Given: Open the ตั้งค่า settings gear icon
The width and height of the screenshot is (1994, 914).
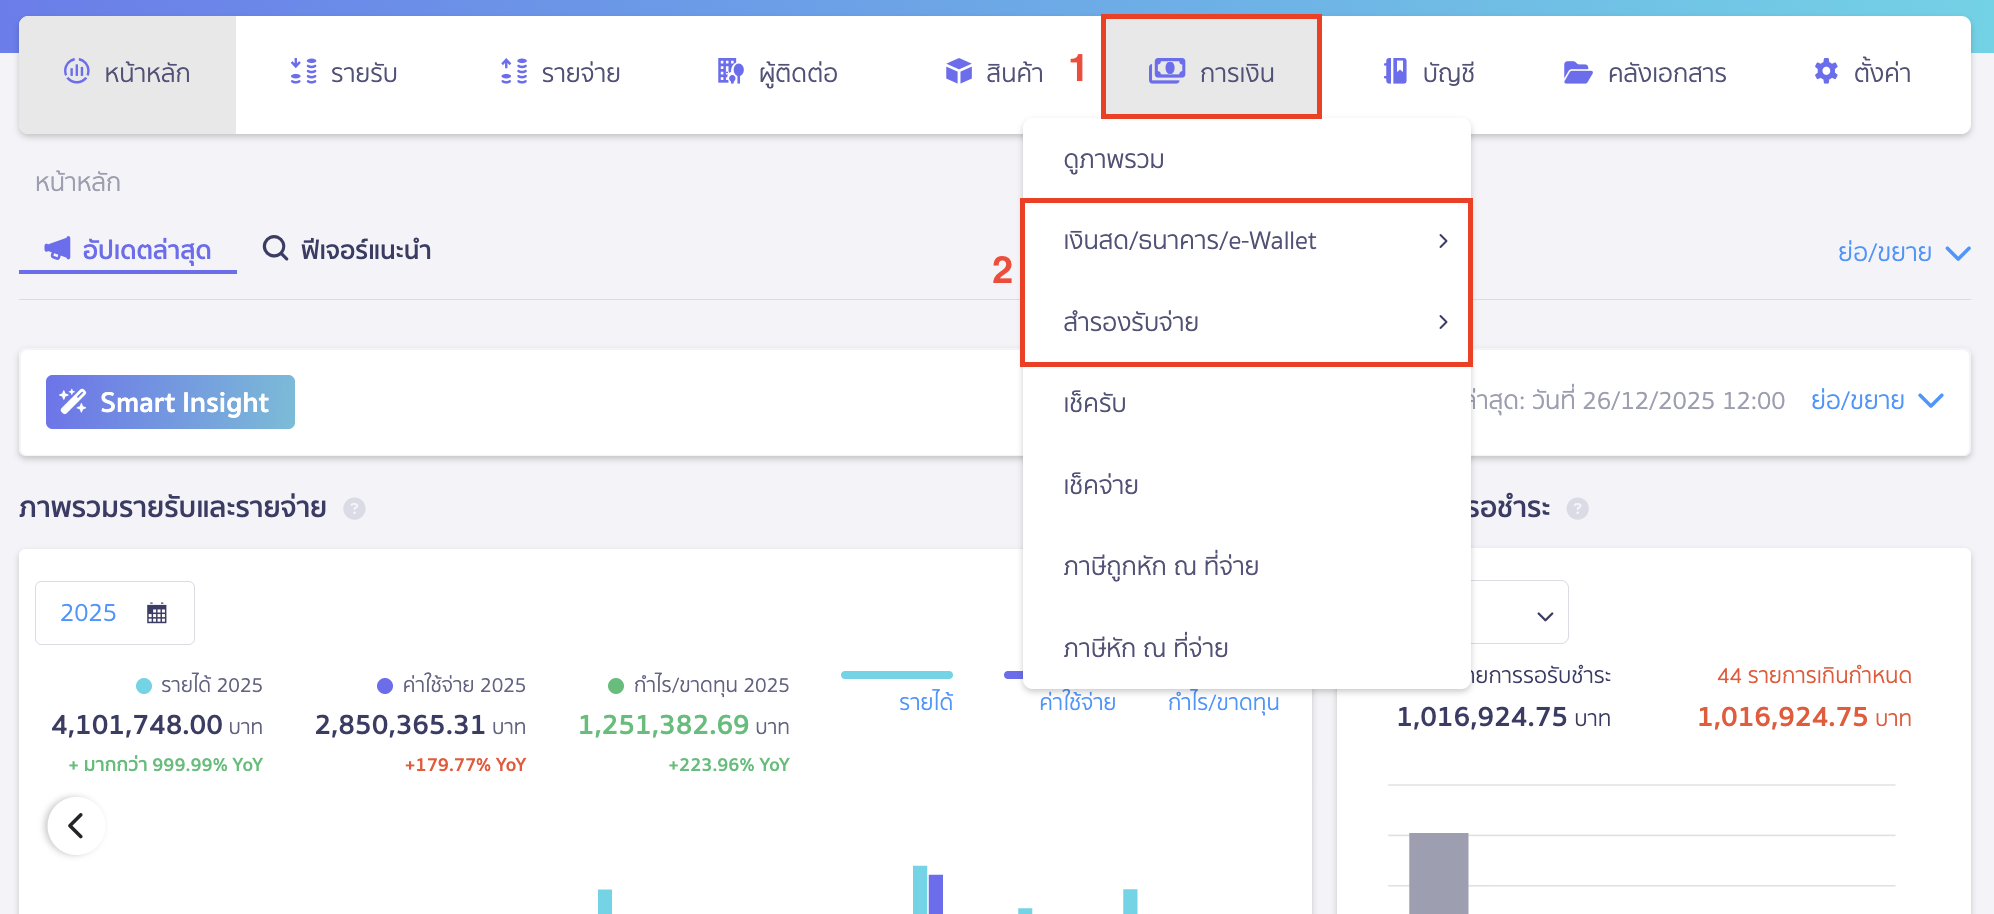Looking at the screenshot, I should coord(1824,72).
